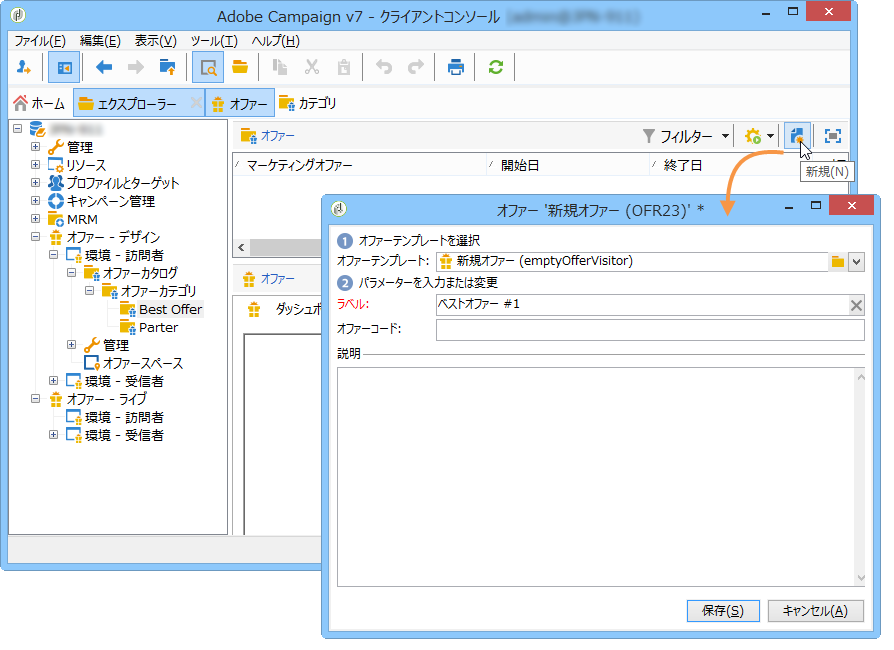Clear the label field with X icon
Image resolution: width=894 pixels, height=650 pixels.
pos(856,305)
